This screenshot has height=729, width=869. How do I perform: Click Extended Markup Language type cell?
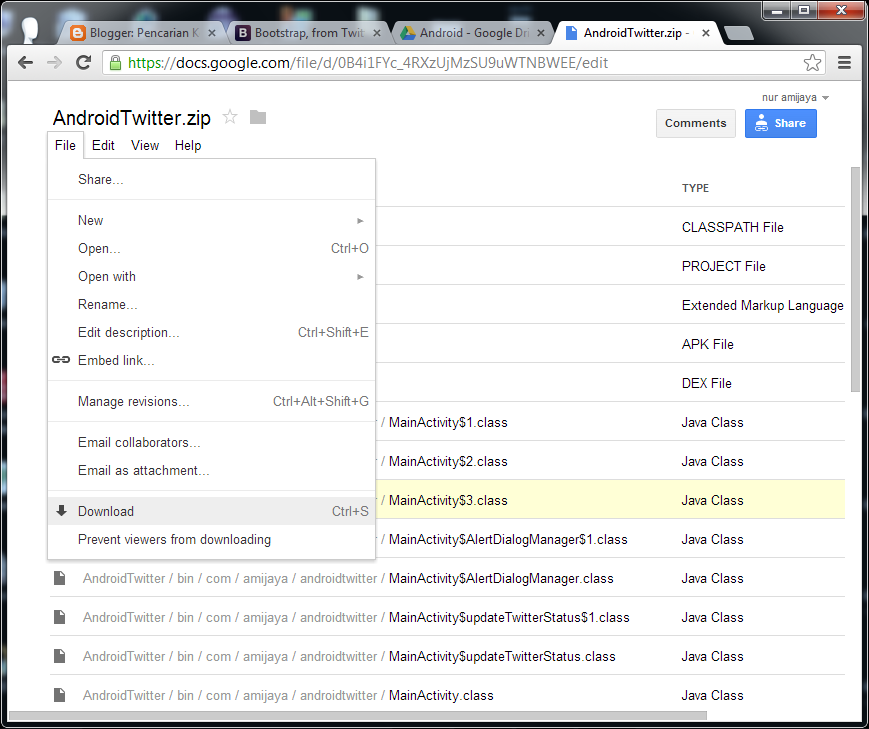763,305
